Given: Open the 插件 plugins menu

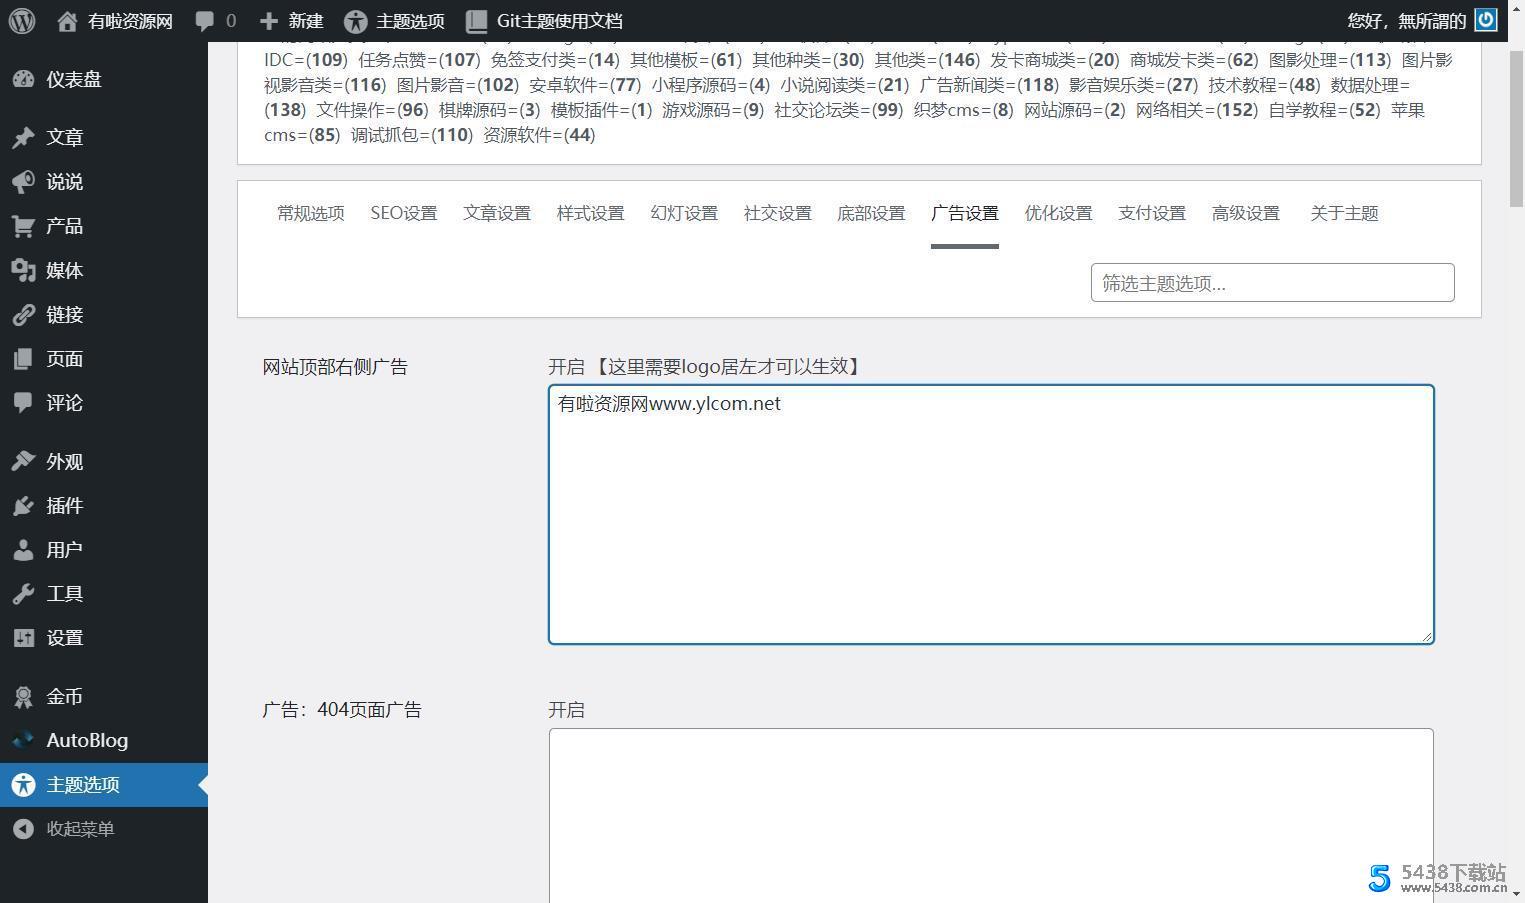Looking at the screenshot, I should [x=64, y=505].
